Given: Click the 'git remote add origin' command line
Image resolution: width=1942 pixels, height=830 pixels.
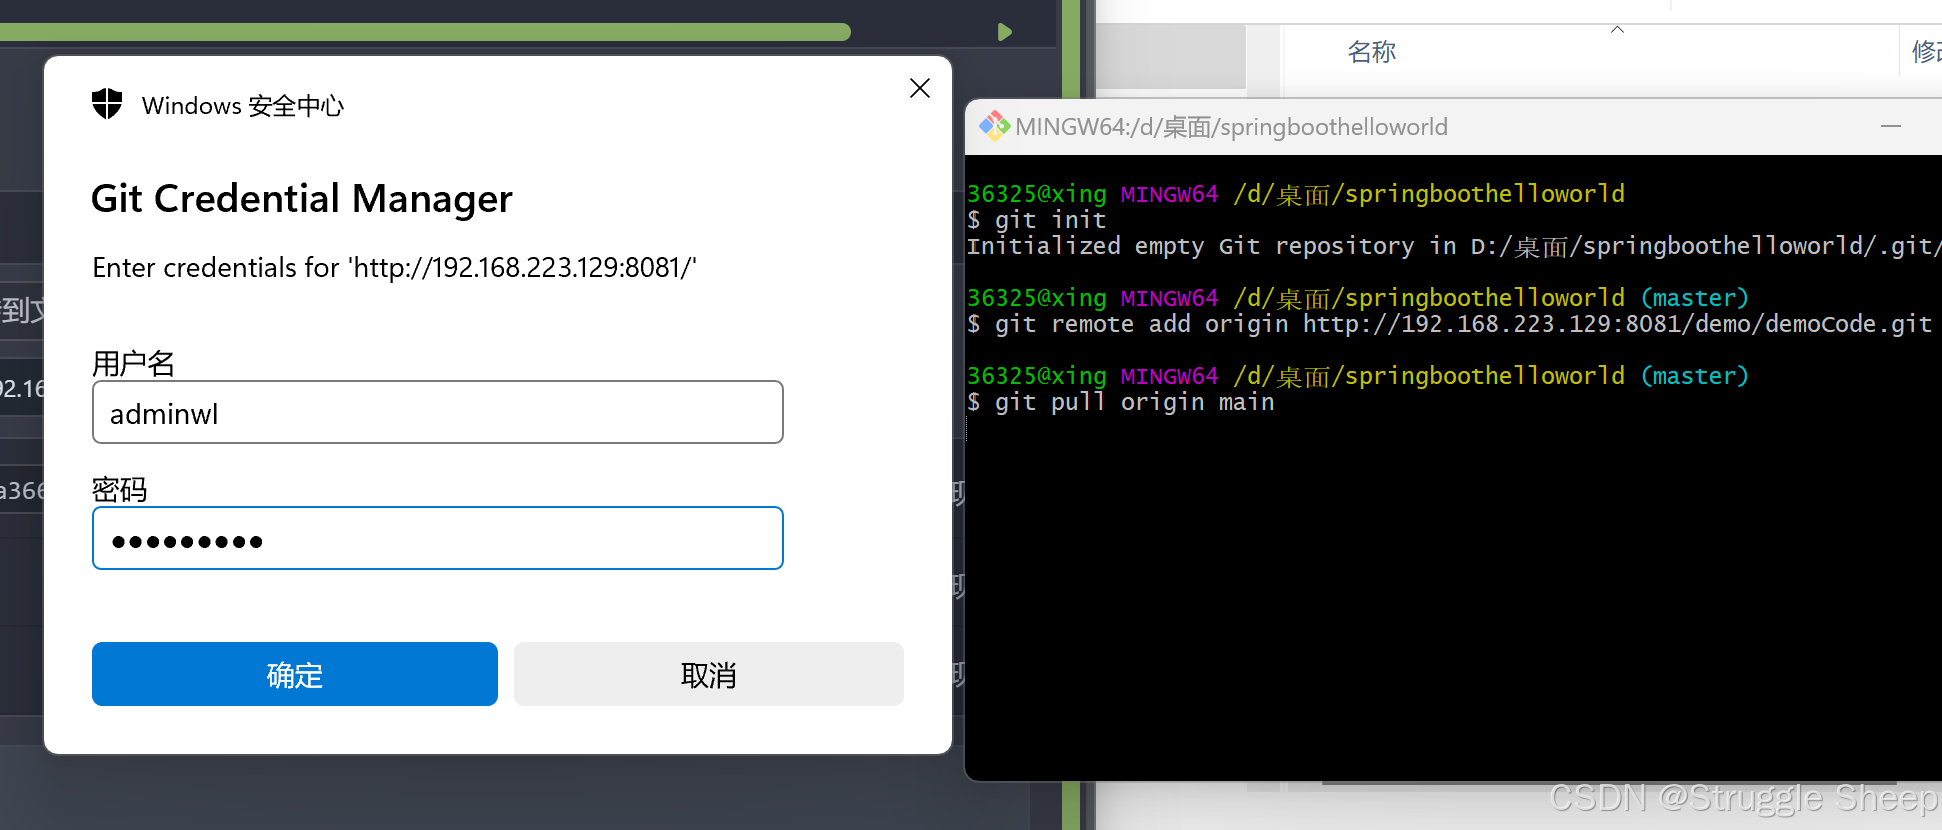Looking at the screenshot, I should 1450,324.
